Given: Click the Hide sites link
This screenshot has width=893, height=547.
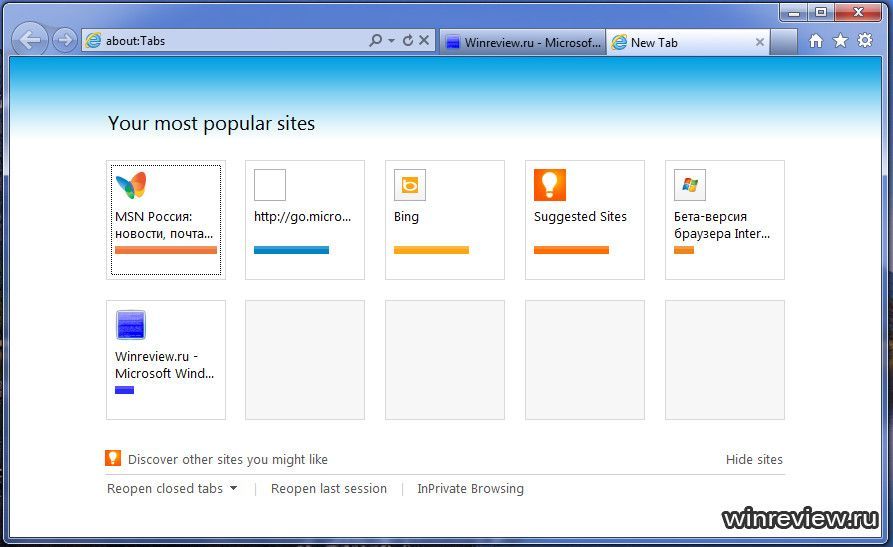Looking at the screenshot, I should tap(754, 460).
